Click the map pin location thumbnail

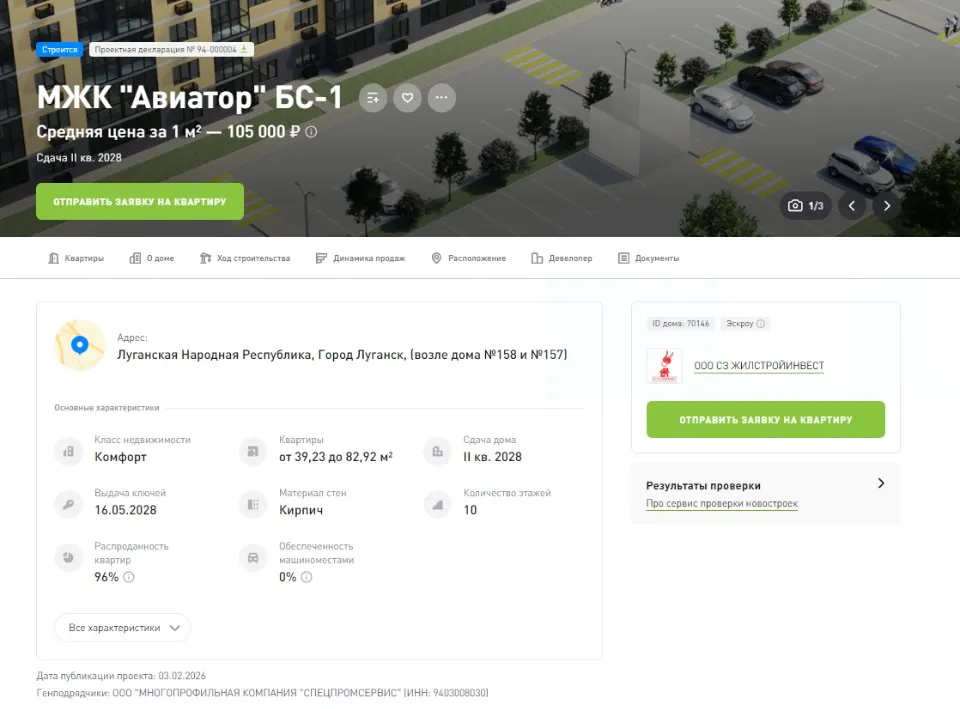80,345
